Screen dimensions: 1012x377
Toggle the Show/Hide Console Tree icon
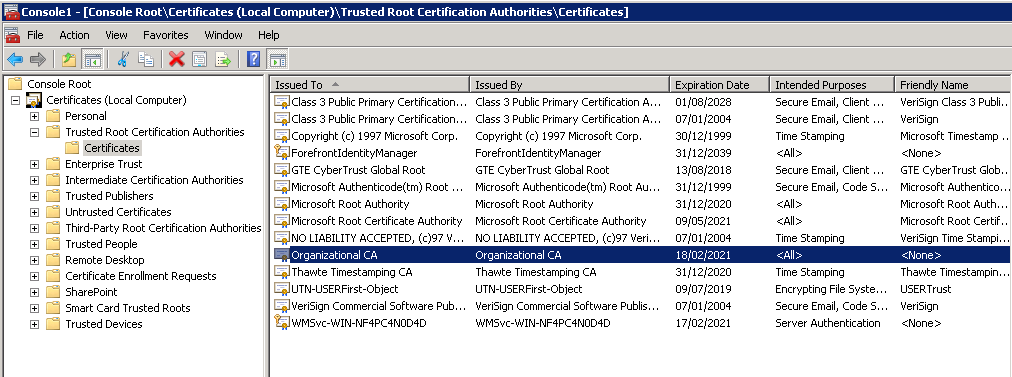point(92,60)
